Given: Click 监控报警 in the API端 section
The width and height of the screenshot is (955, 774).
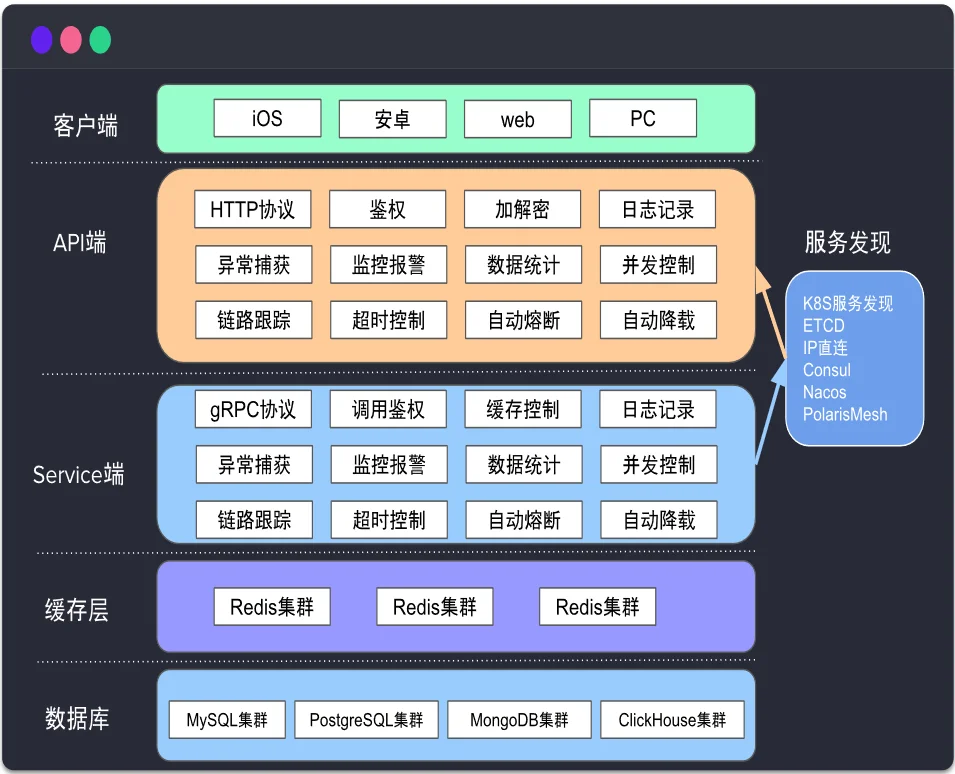Looking at the screenshot, I should (x=389, y=265).
